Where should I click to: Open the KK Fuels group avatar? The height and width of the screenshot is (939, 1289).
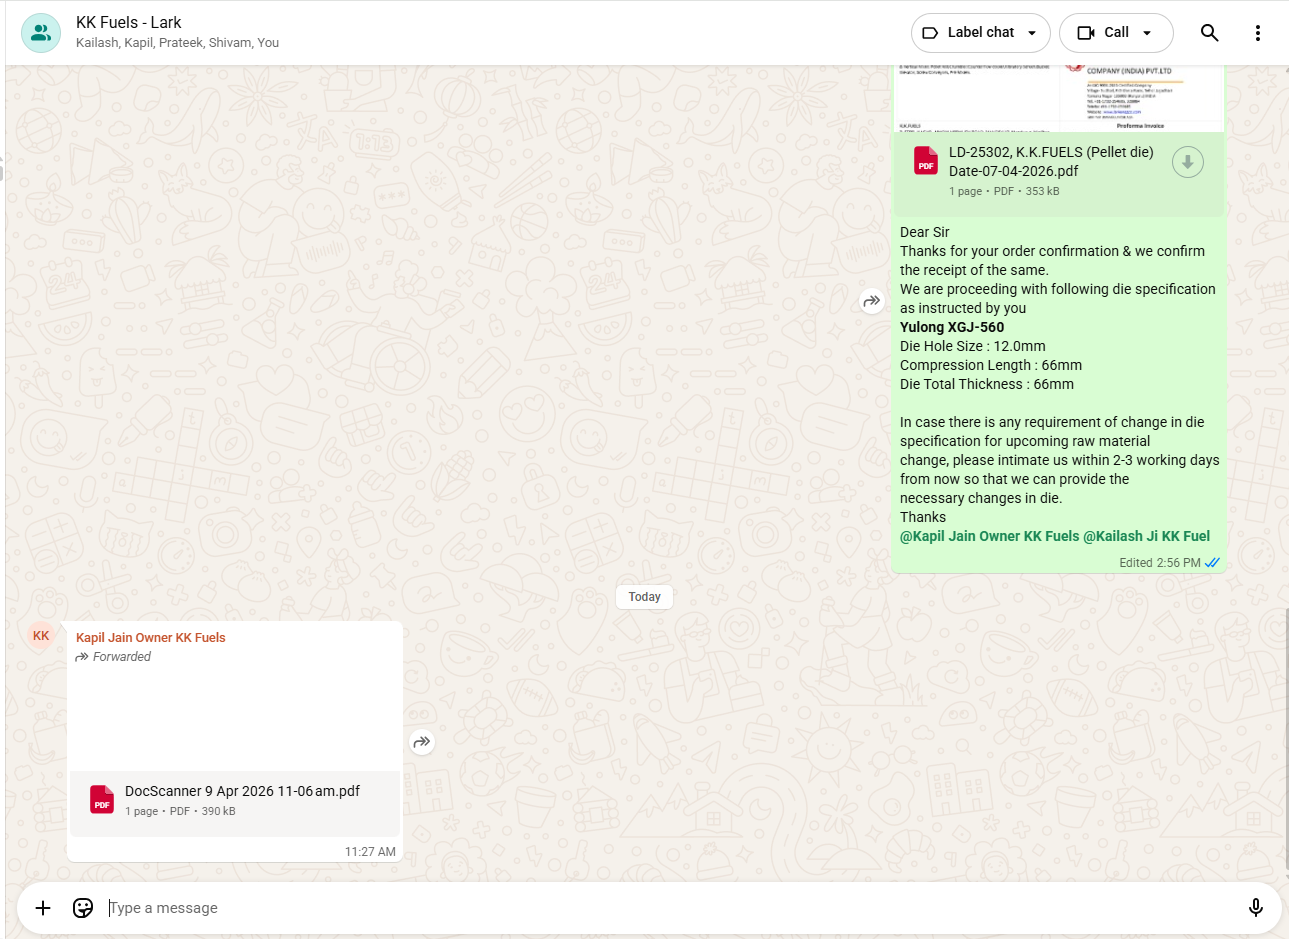(x=41, y=33)
